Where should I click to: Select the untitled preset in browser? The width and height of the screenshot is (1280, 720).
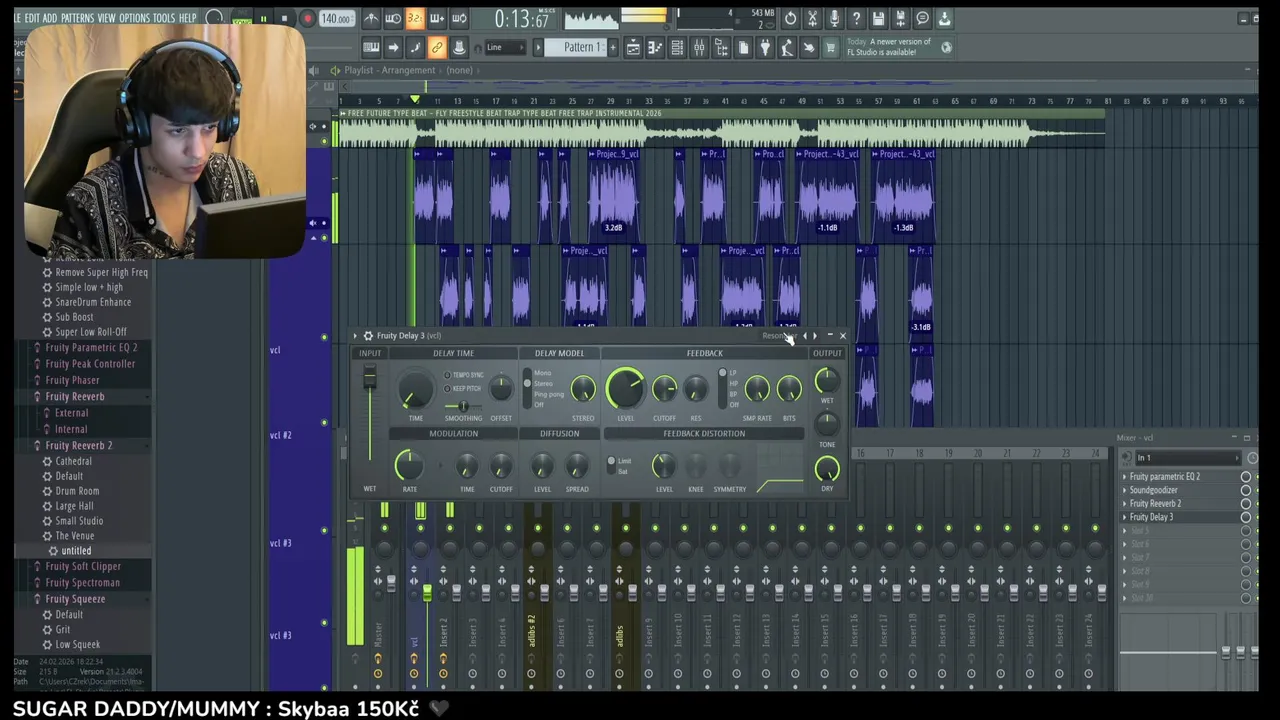pos(76,551)
